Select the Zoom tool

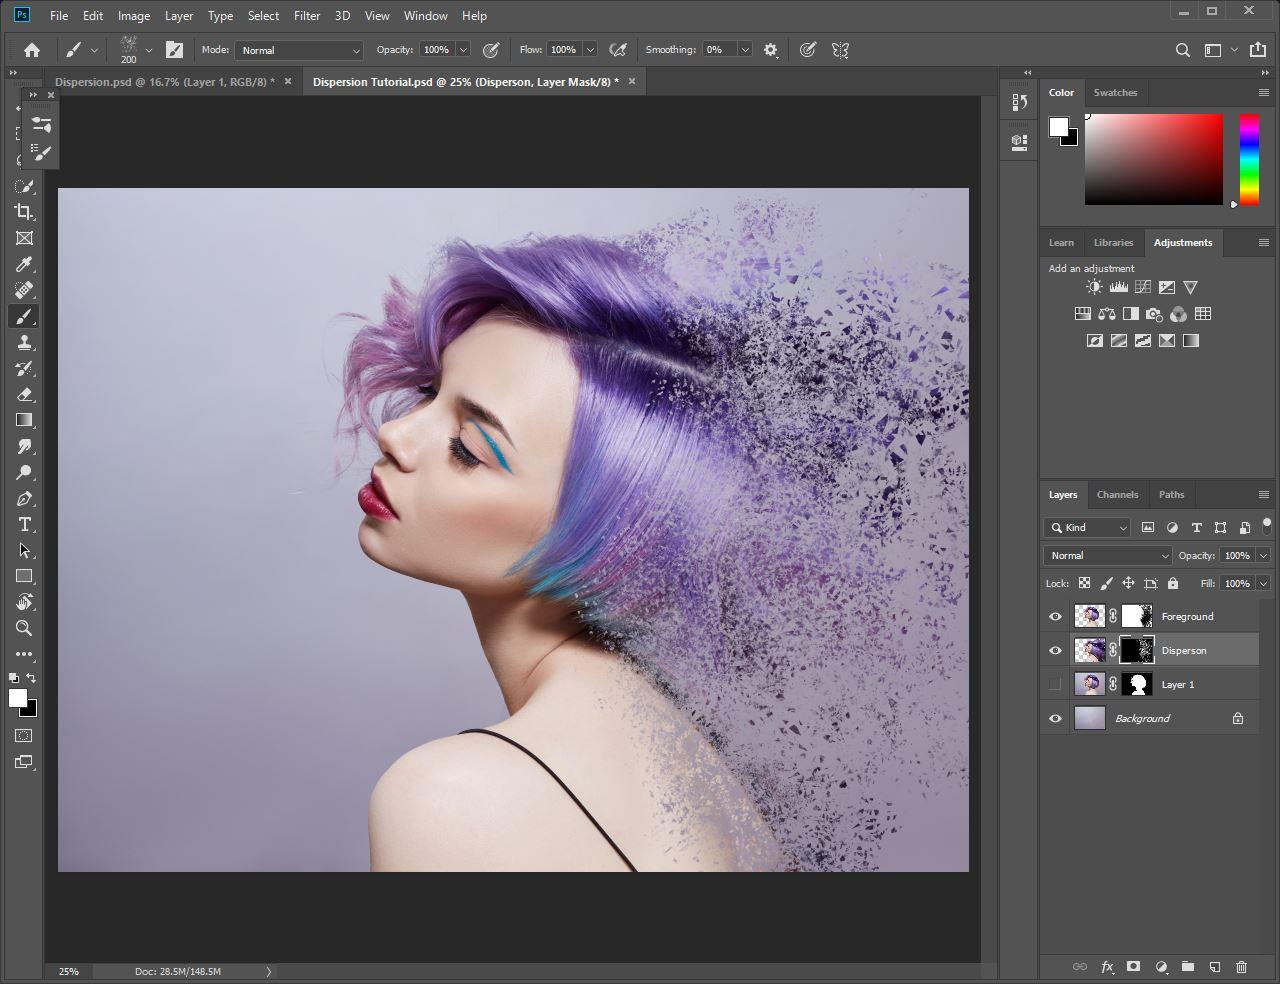click(x=24, y=628)
